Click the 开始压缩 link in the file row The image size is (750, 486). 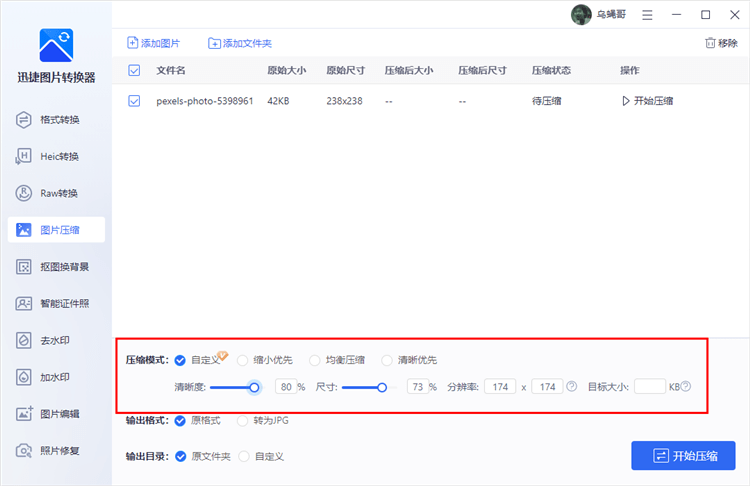[x=648, y=101]
